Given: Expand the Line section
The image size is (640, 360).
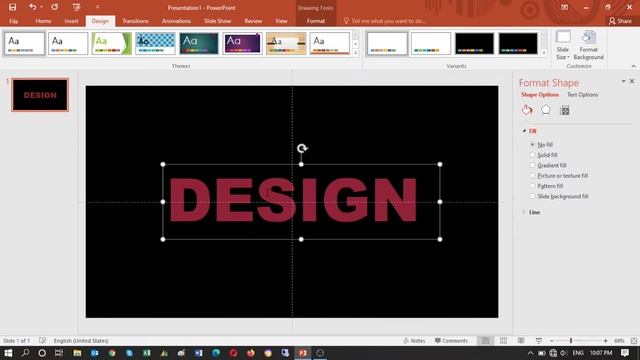Looking at the screenshot, I should 524,212.
